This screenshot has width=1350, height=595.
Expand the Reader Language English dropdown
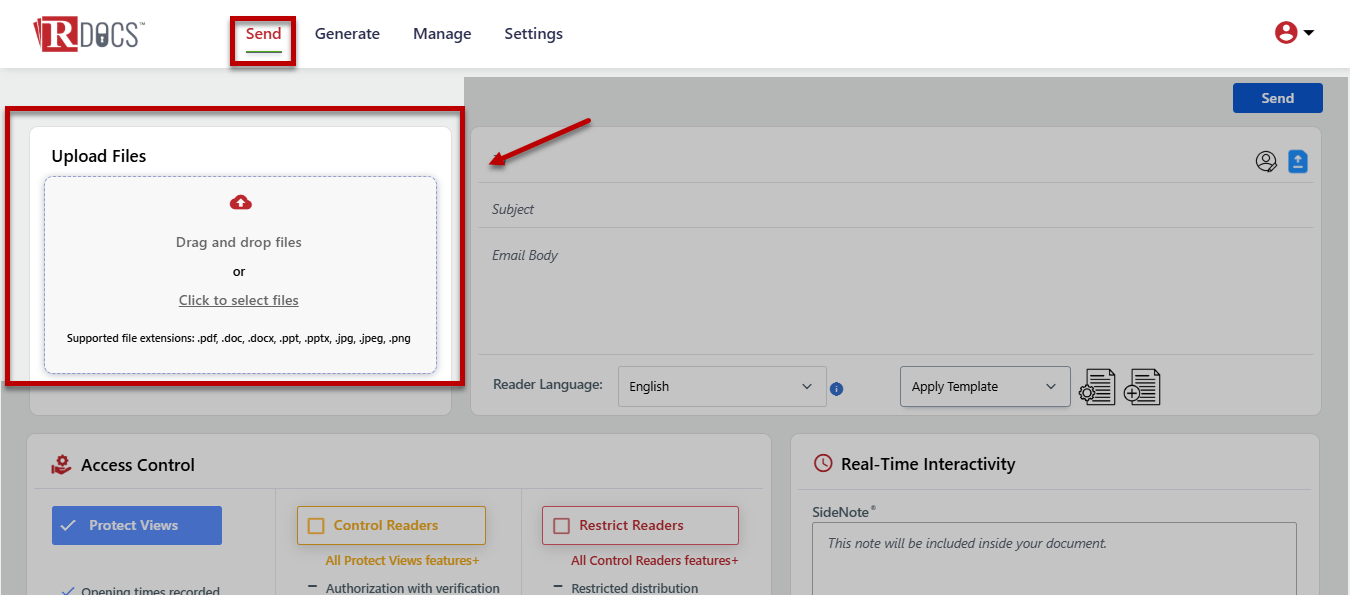(x=721, y=387)
